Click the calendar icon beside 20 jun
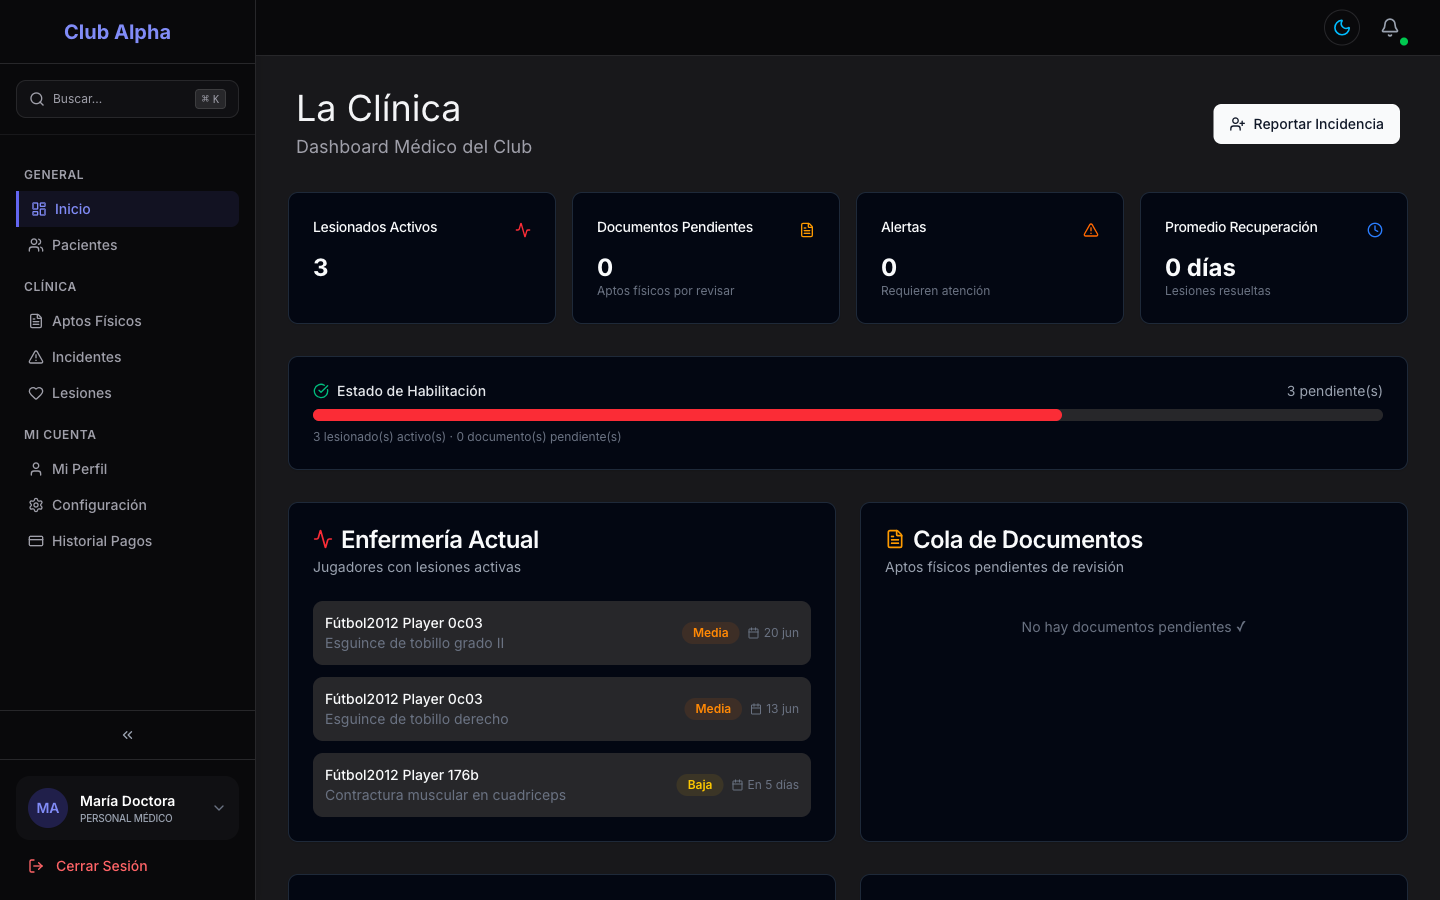Viewport: 1440px width, 900px height. (x=754, y=633)
